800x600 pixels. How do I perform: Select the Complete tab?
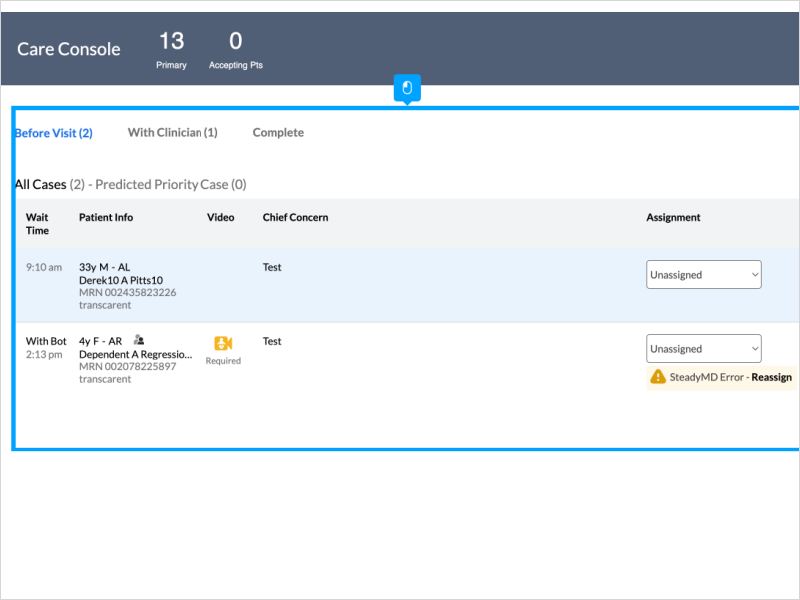pyautogui.click(x=278, y=132)
